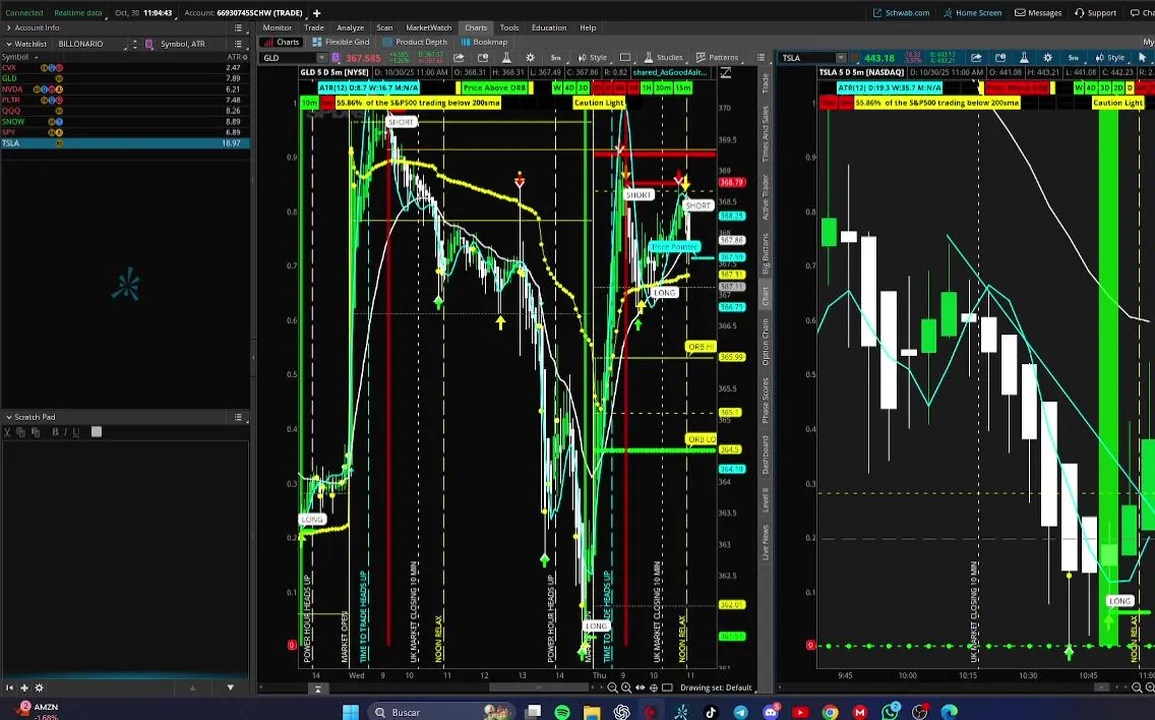The height and width of the screenshot is (720, 1155).
Task: Click the quick time frames icon on the TSLA chart
Action: coord(1000,57)
